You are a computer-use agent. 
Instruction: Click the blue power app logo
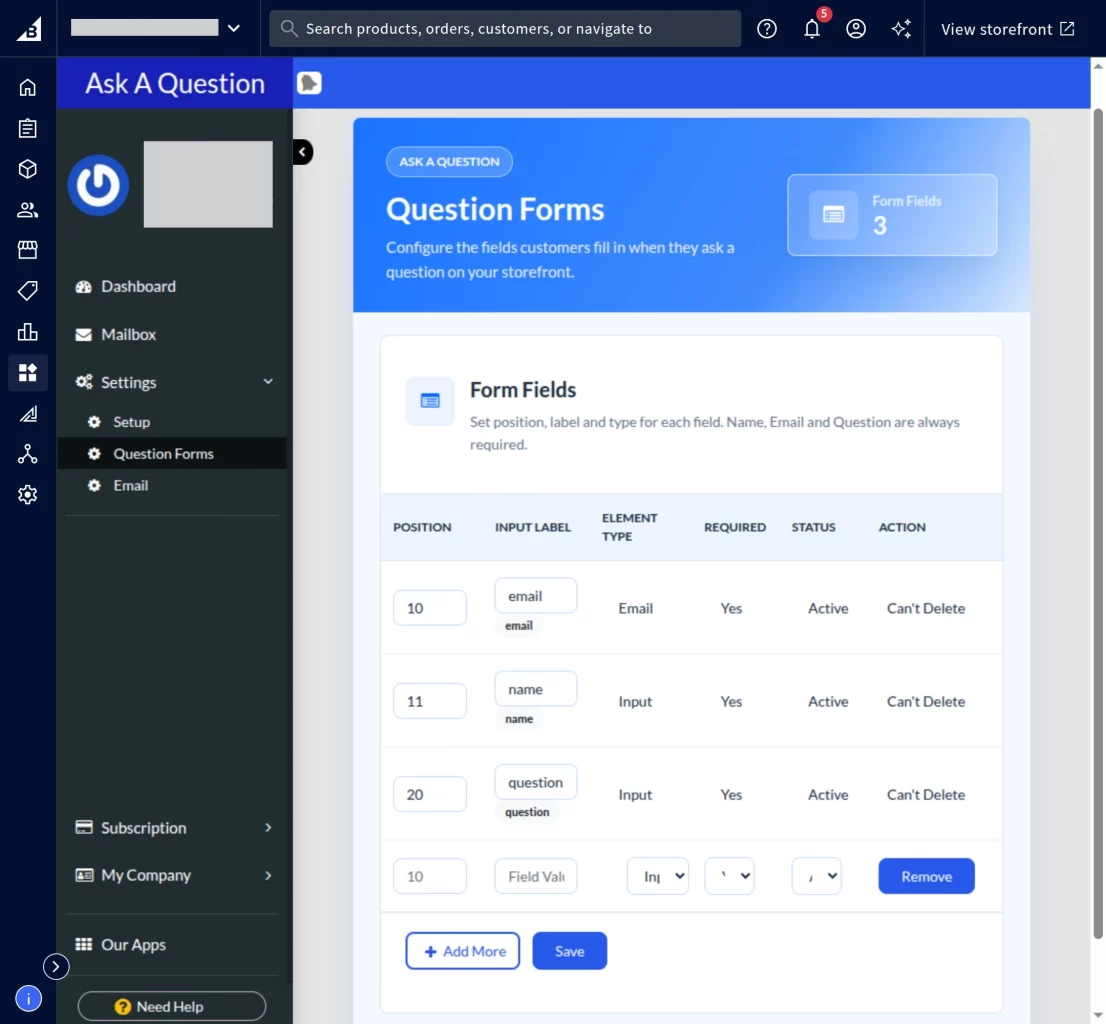98,185
